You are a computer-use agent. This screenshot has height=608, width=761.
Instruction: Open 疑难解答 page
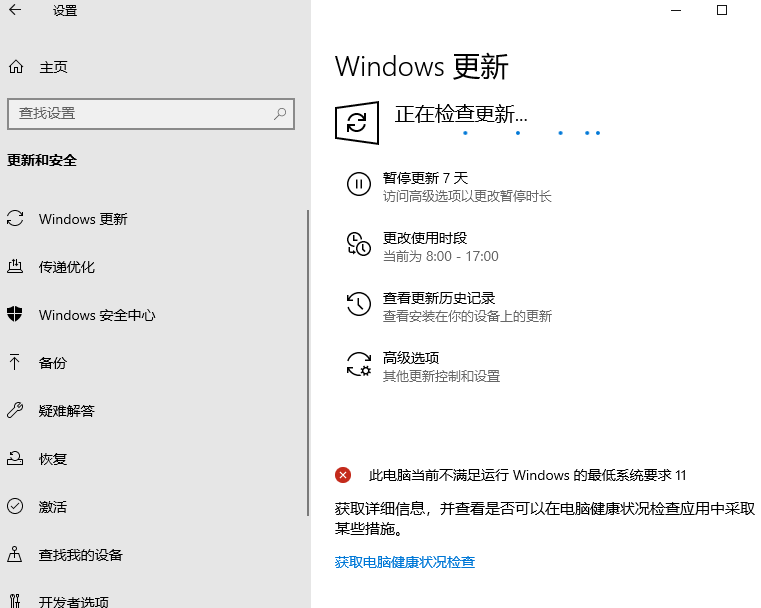coord(66,411)
